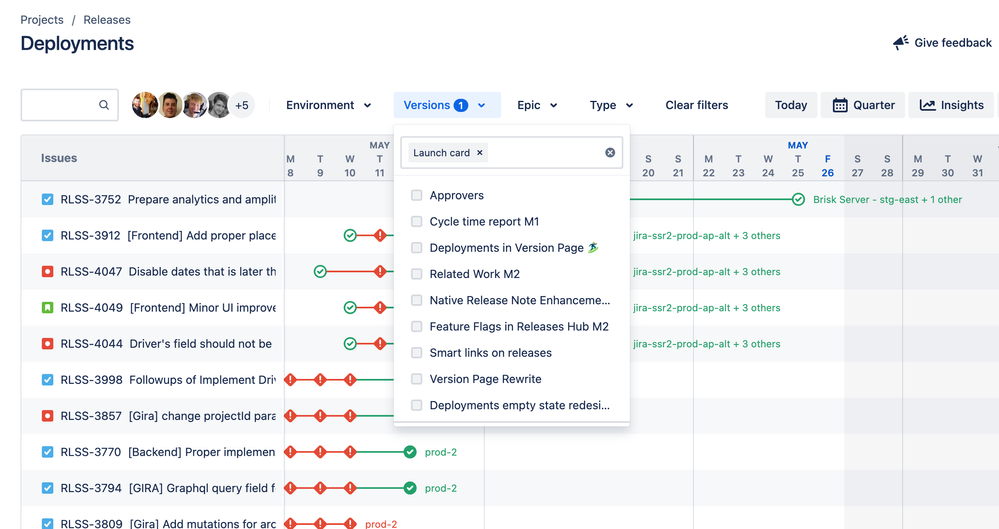Click task type icon for RLSS-3752
999x529 pixels.
tap(47, 199)
